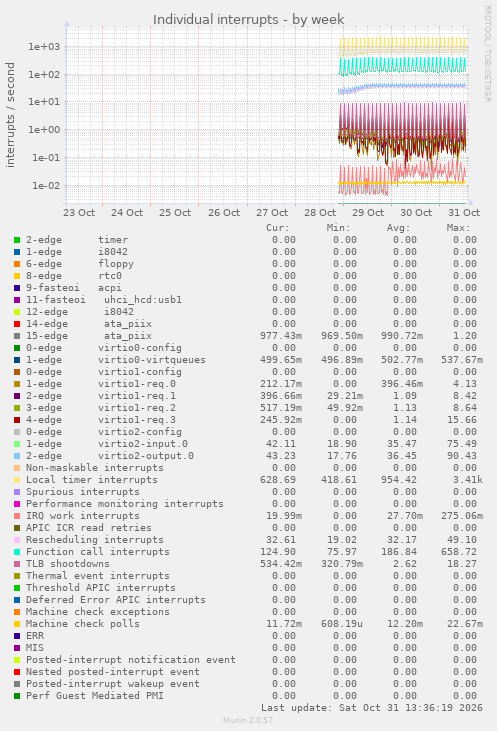The image size is (497, 731).
Task: Click the MIS legend label
Action: tap(35, 648)
